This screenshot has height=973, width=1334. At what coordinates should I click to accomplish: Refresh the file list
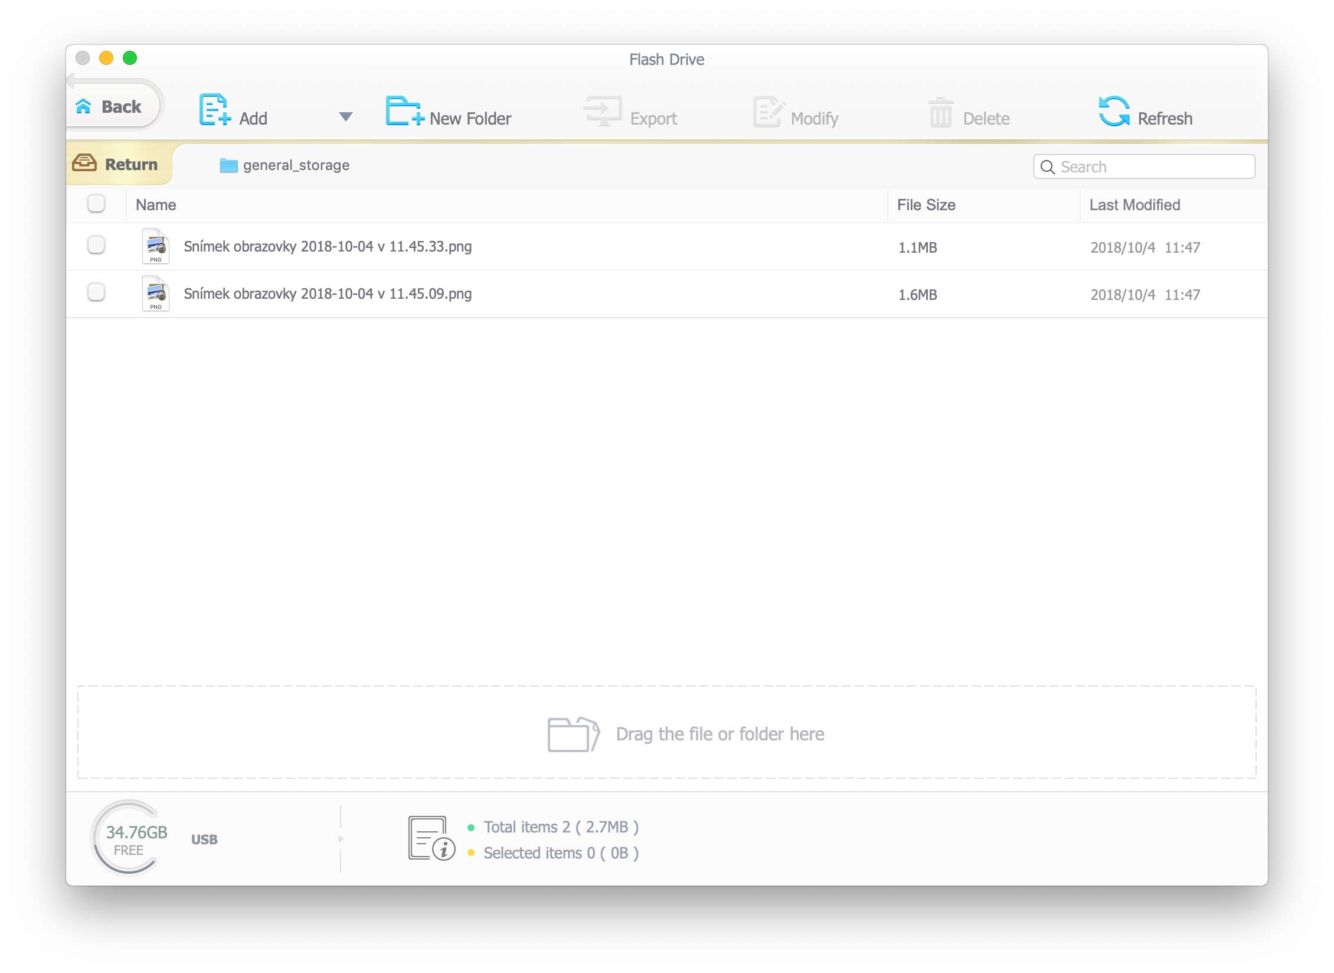click(1114, 112)
